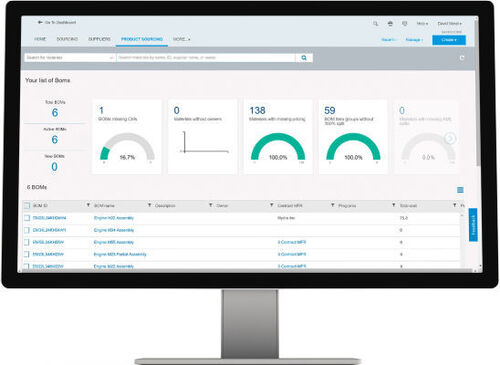Open the search magnifier icon in top bar
This screenshot has height=365, width=500.
(375, 23)
